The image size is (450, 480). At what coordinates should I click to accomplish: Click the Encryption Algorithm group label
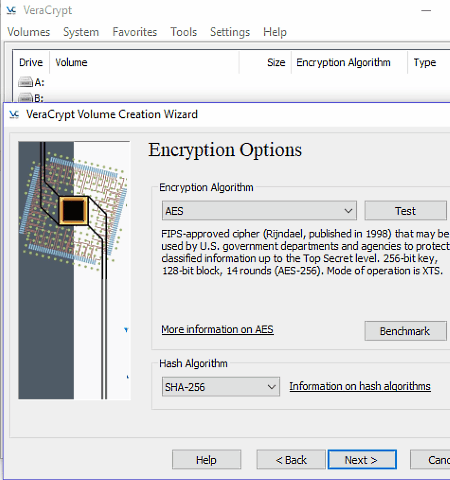(206, 187)
